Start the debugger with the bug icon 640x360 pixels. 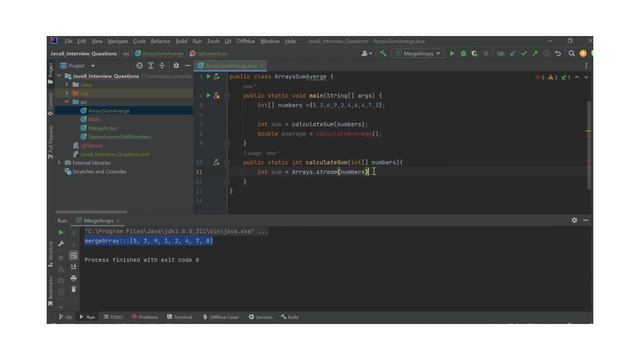pos(463,53)
